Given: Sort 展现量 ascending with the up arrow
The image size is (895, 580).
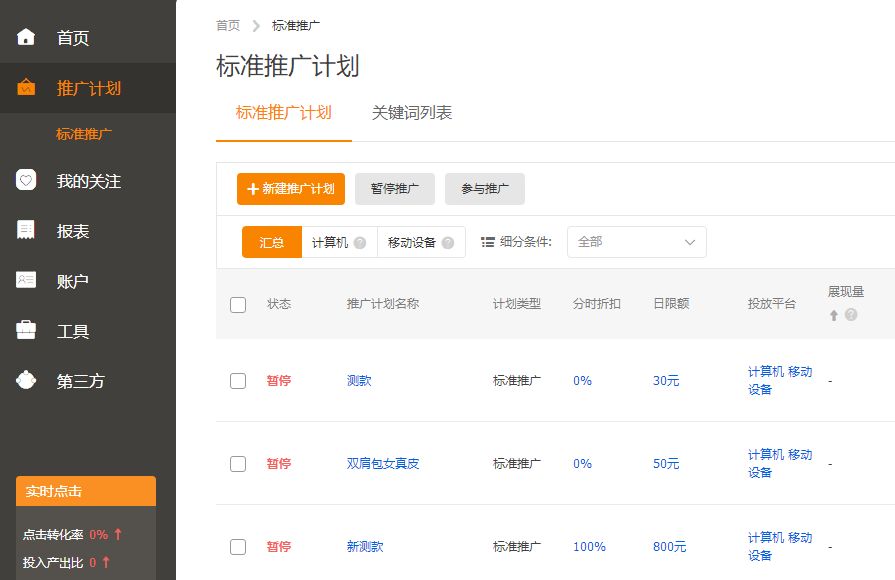Looking at the screenshot, I should pos(833,314).
